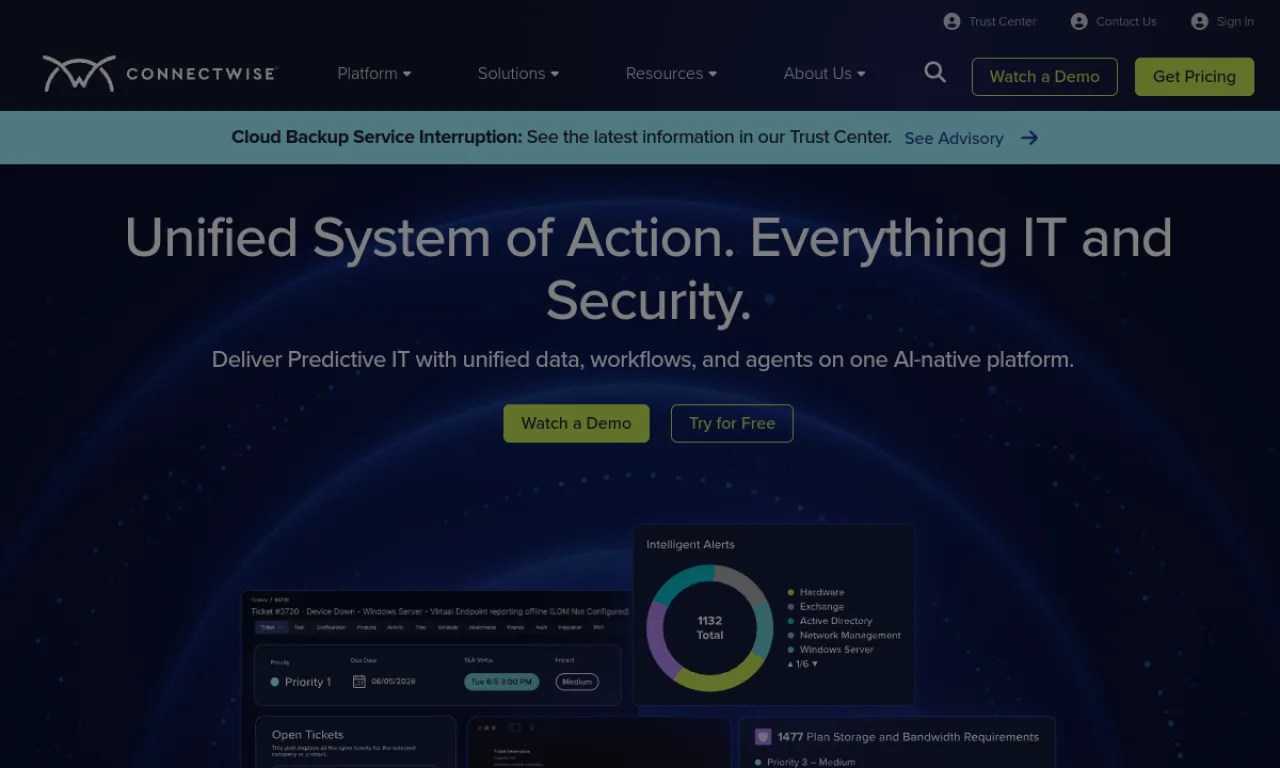Click the "Medium" impact pill
The width and height of the screenshot is (1280, 768).
pyautogui.click(x=577, y=682)
